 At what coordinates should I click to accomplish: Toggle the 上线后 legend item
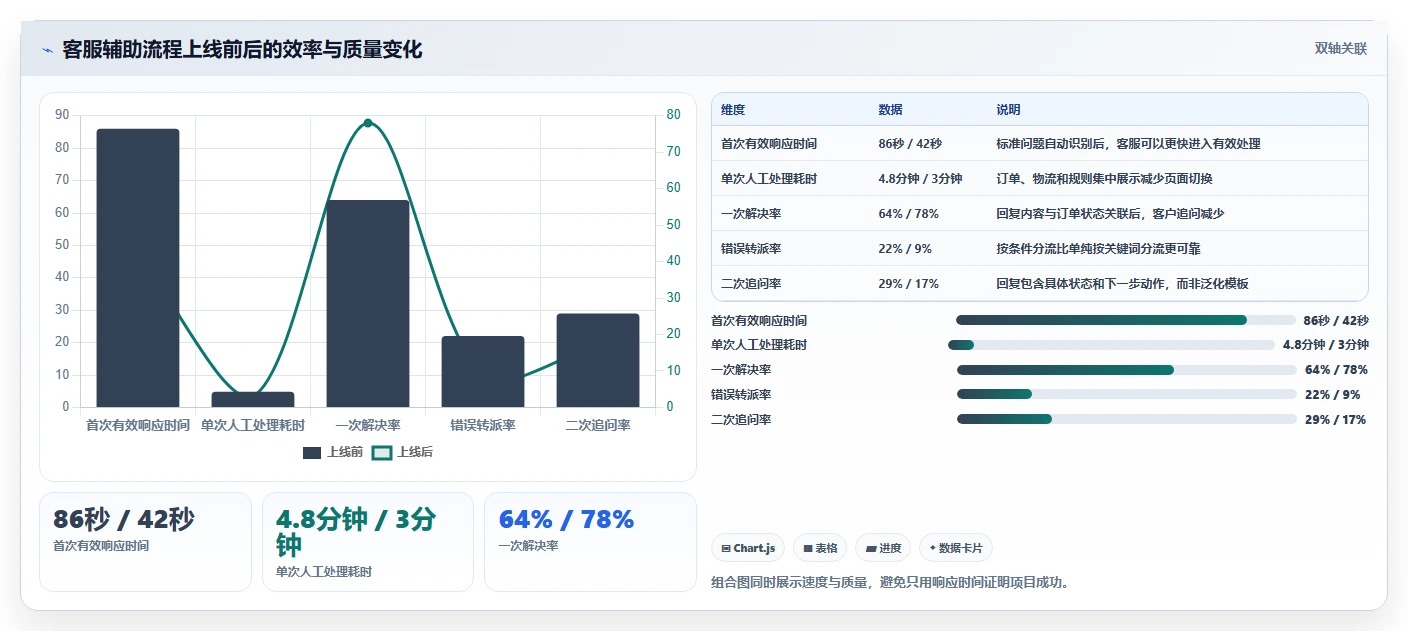tap(402, 452)
